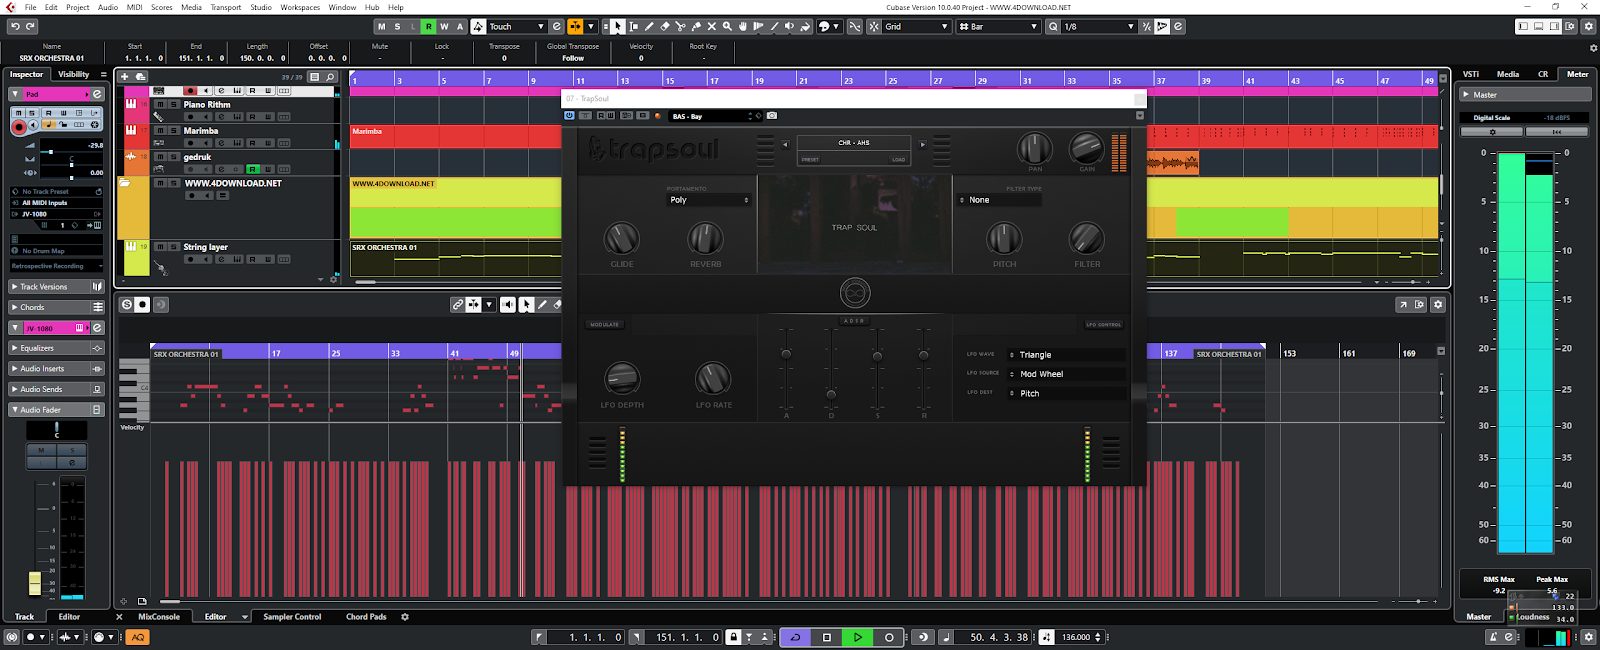Click the Master button in meter panel
Image resolution: width=1600 pixels, height=650 pixels.
coord(1525,95)
